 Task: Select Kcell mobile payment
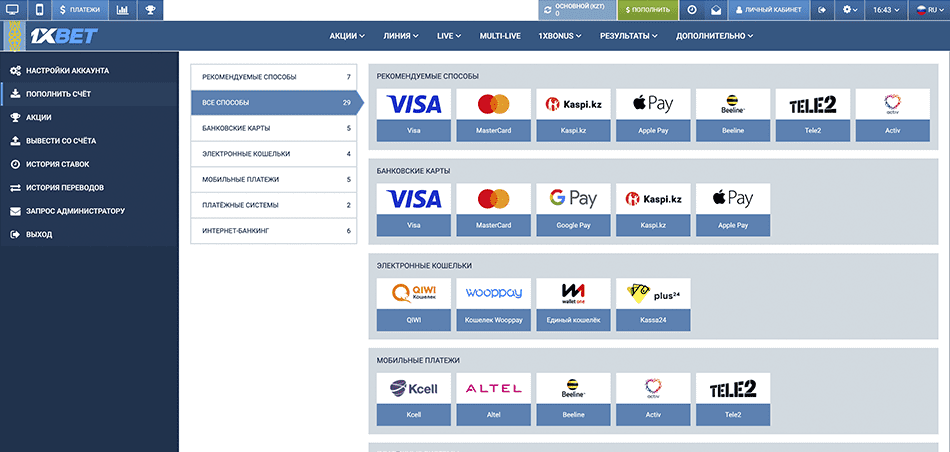(414, 399)
